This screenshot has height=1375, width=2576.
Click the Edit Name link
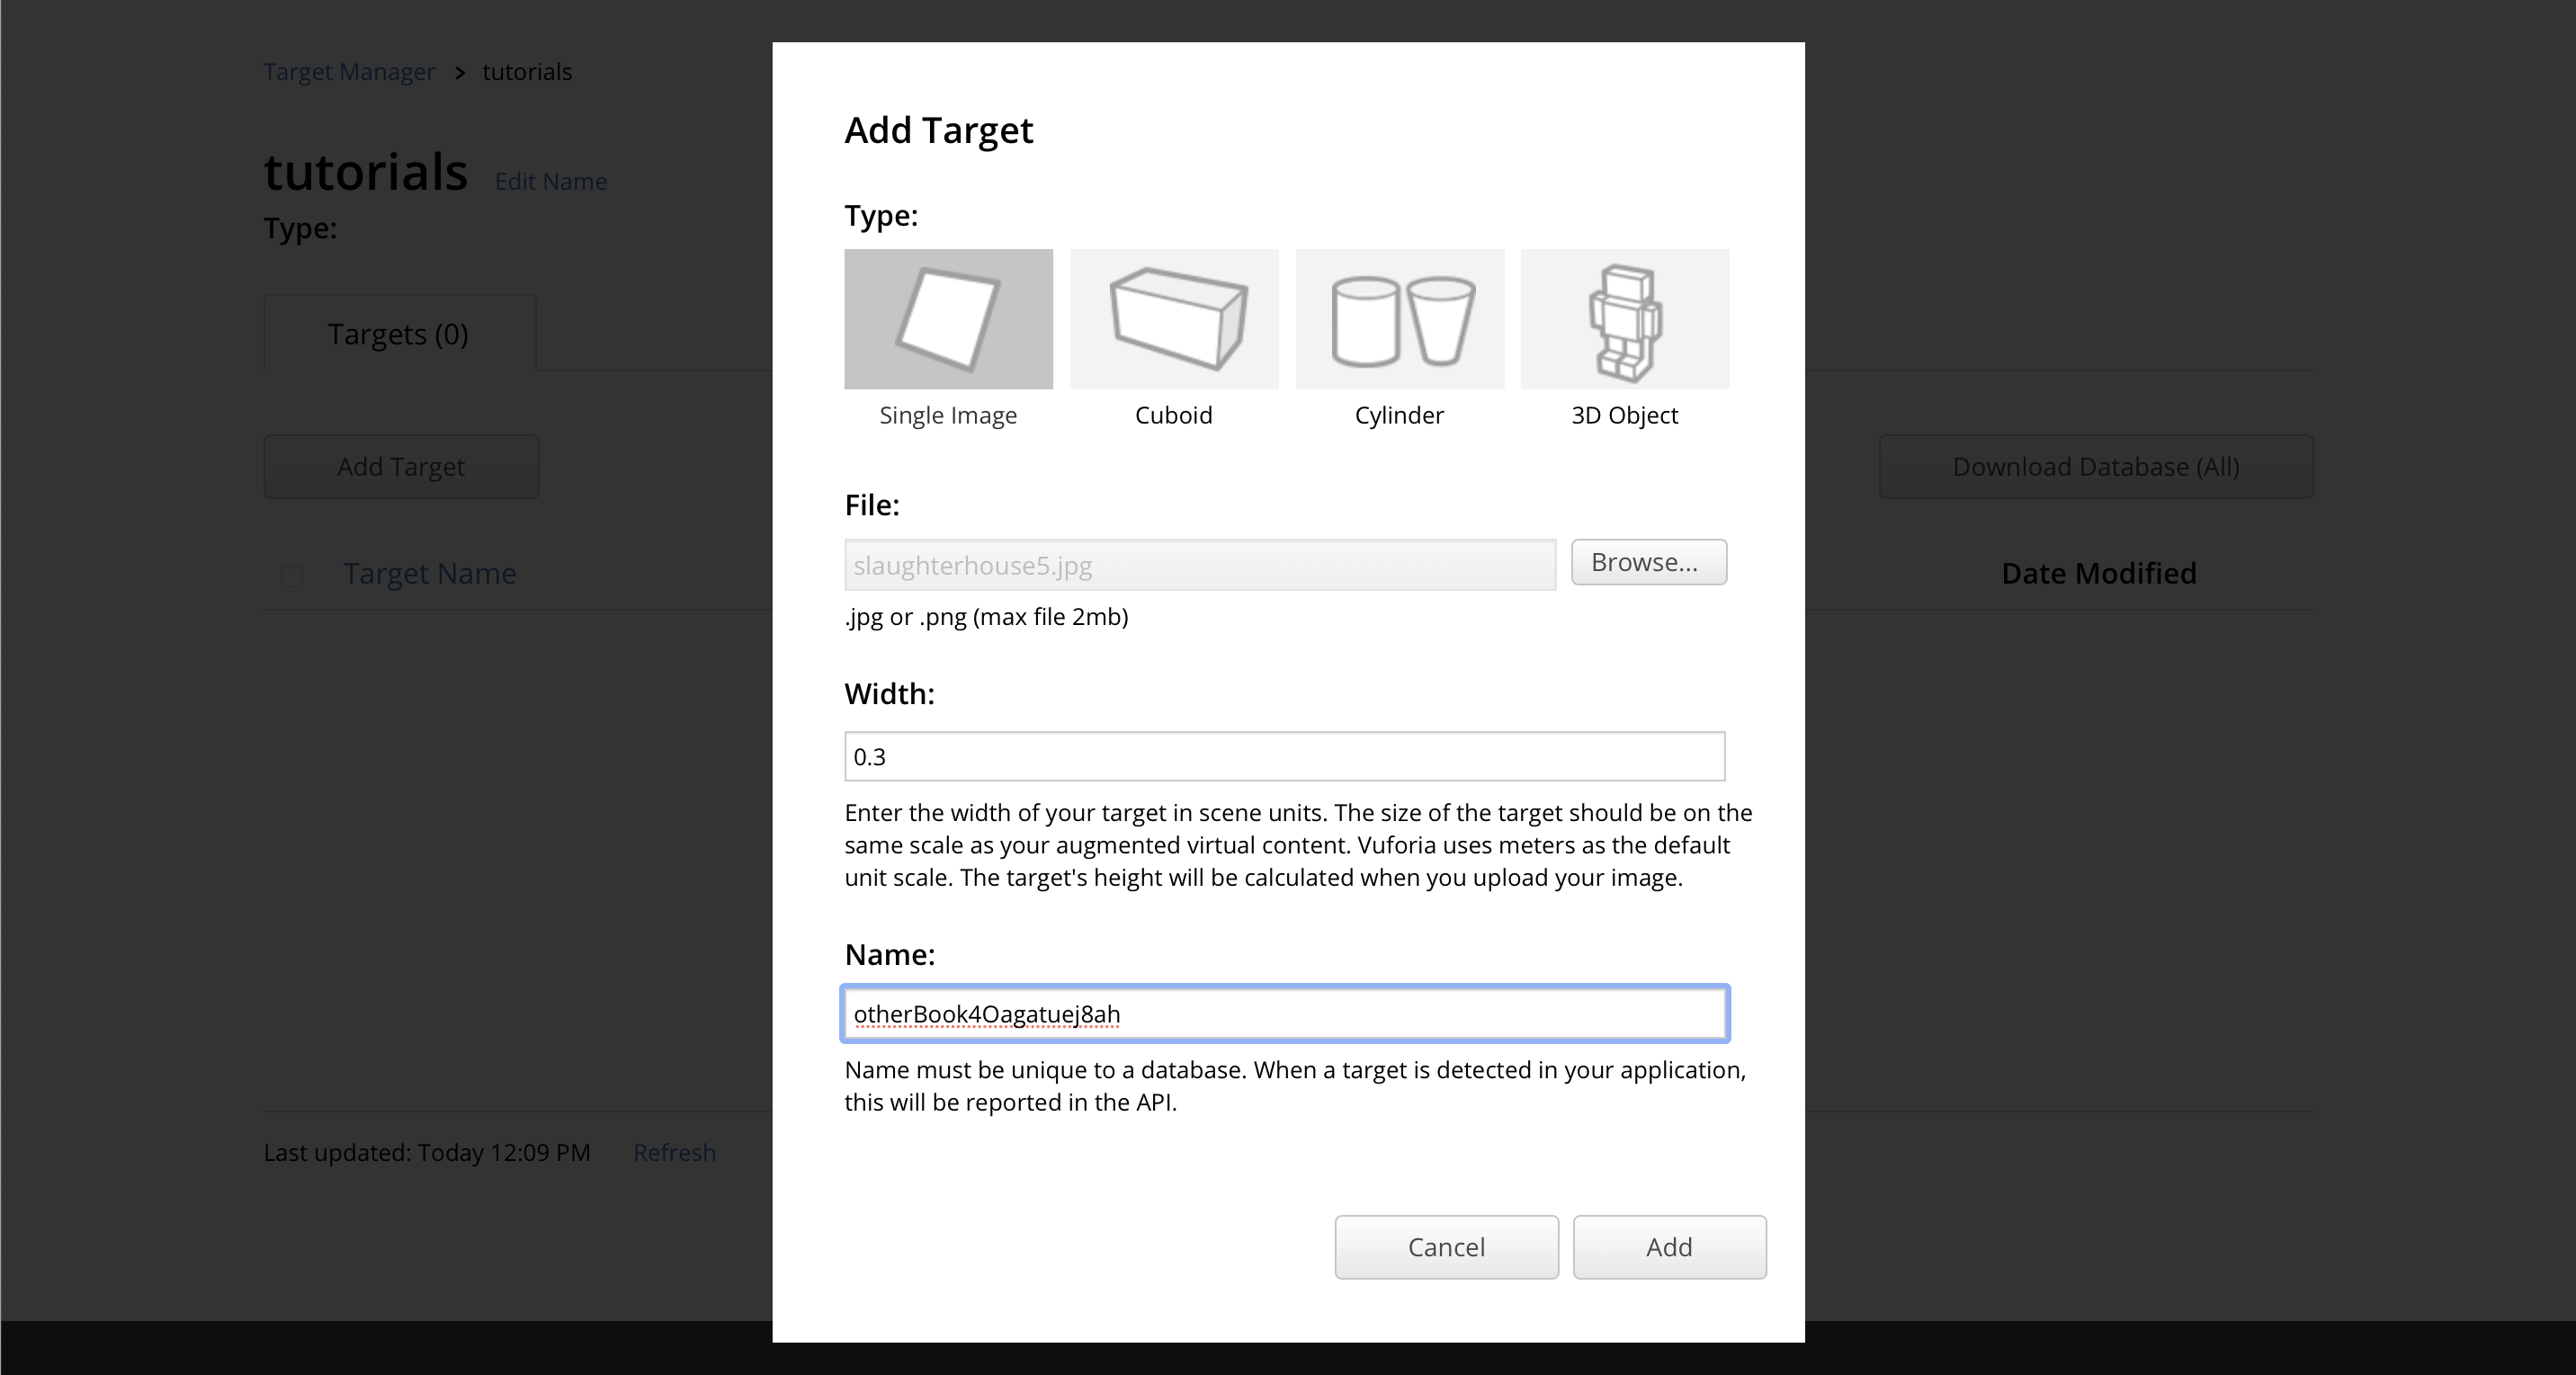point(551,181)
